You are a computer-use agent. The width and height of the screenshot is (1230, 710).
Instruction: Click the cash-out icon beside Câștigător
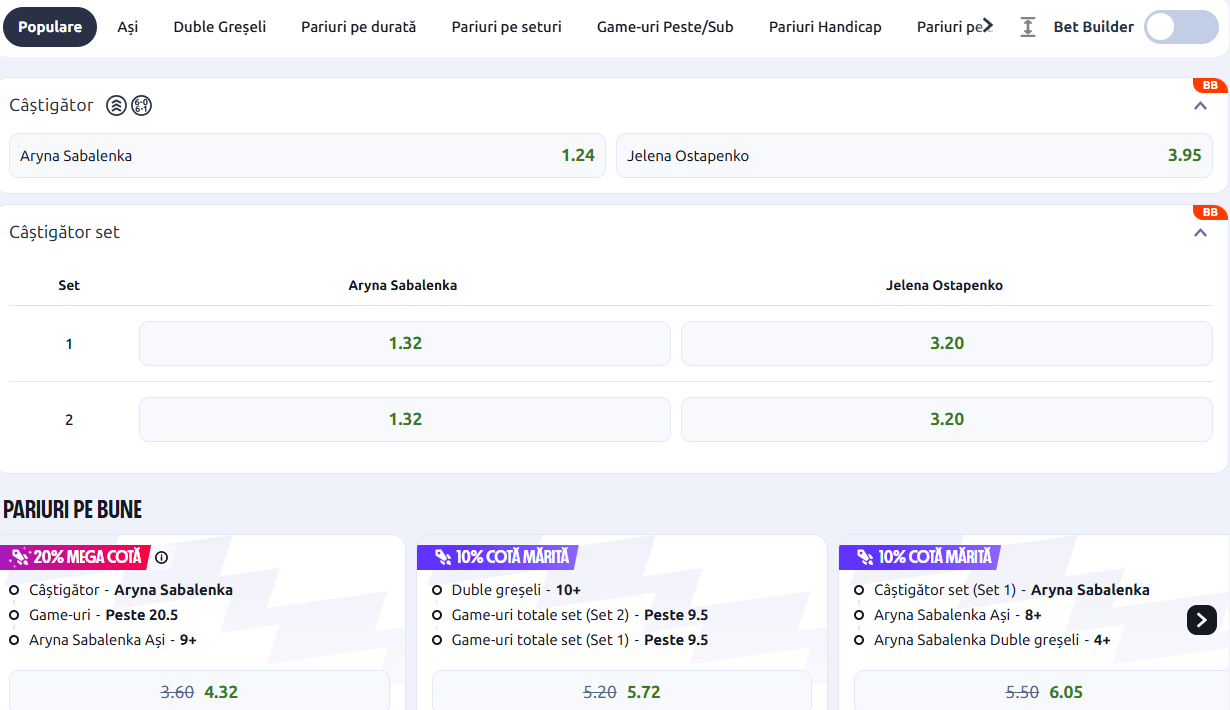point(116,105)
